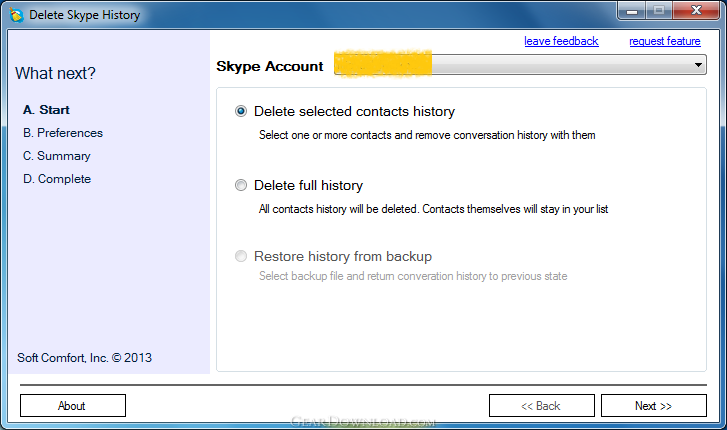Open the leave feedback link
The width and height of the screenshot is (727, 430).
click(x=561, y=41)
